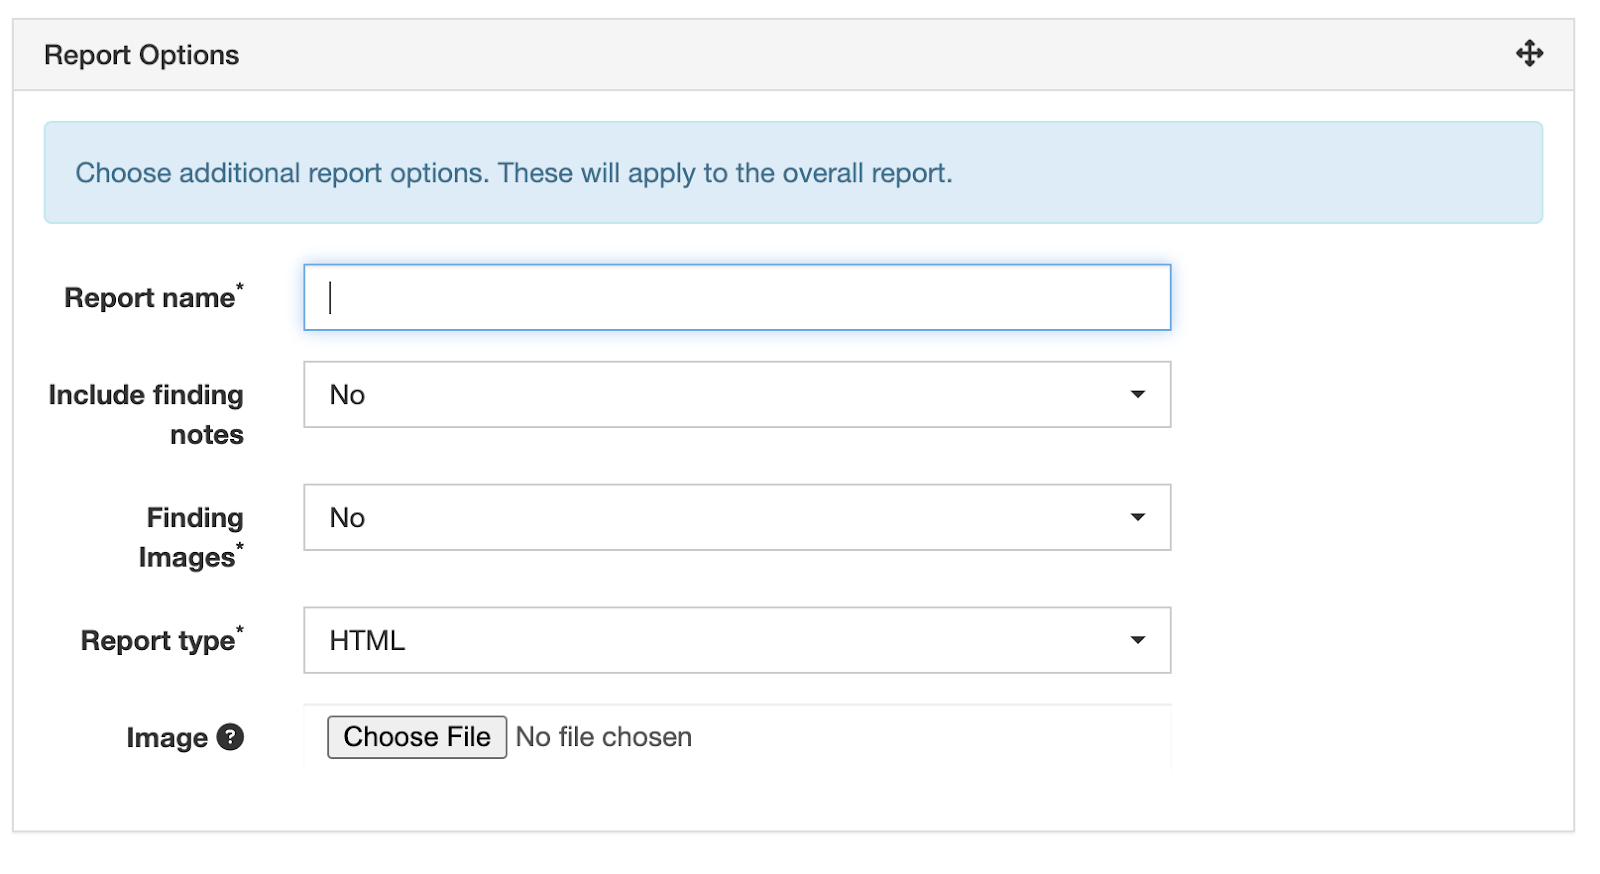This screenshot has height=874, width=1600.
Task: Click the HTML value in Report type
Action: 367,641
